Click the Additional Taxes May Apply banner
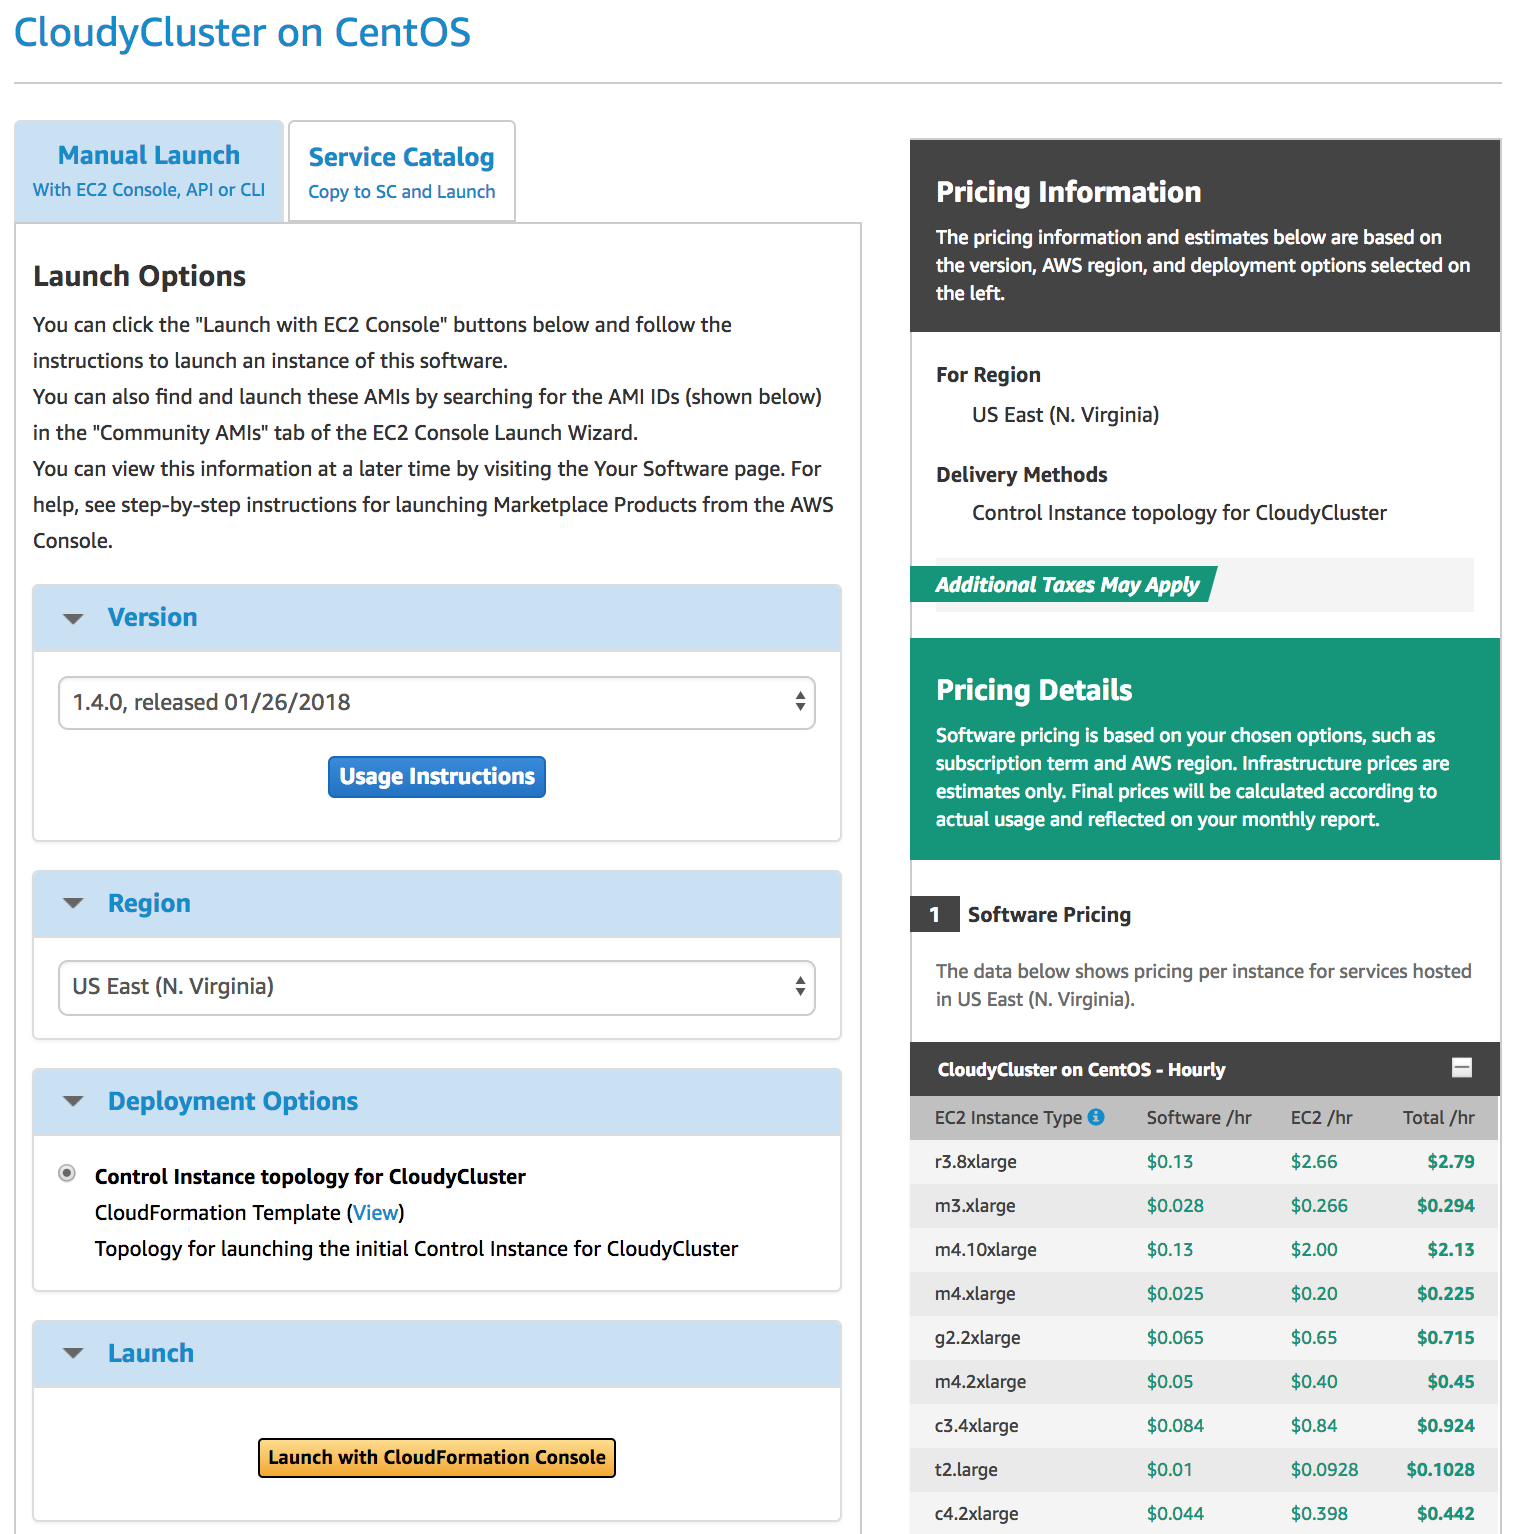1528x1534 pixels. click(1067, 585)
